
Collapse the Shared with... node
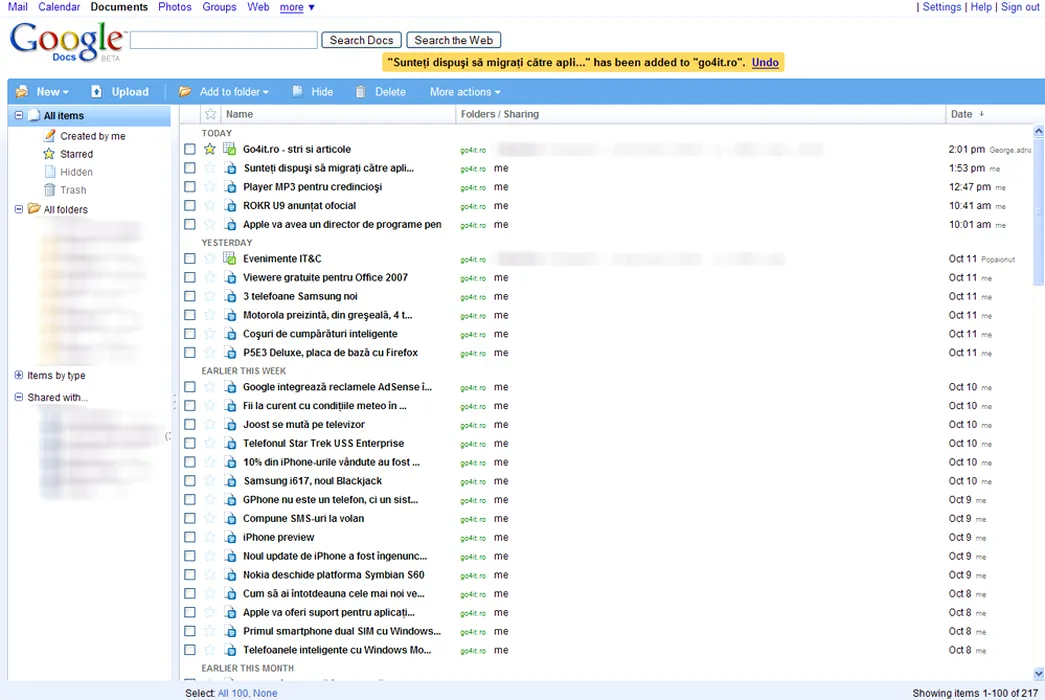pos(19,397)
